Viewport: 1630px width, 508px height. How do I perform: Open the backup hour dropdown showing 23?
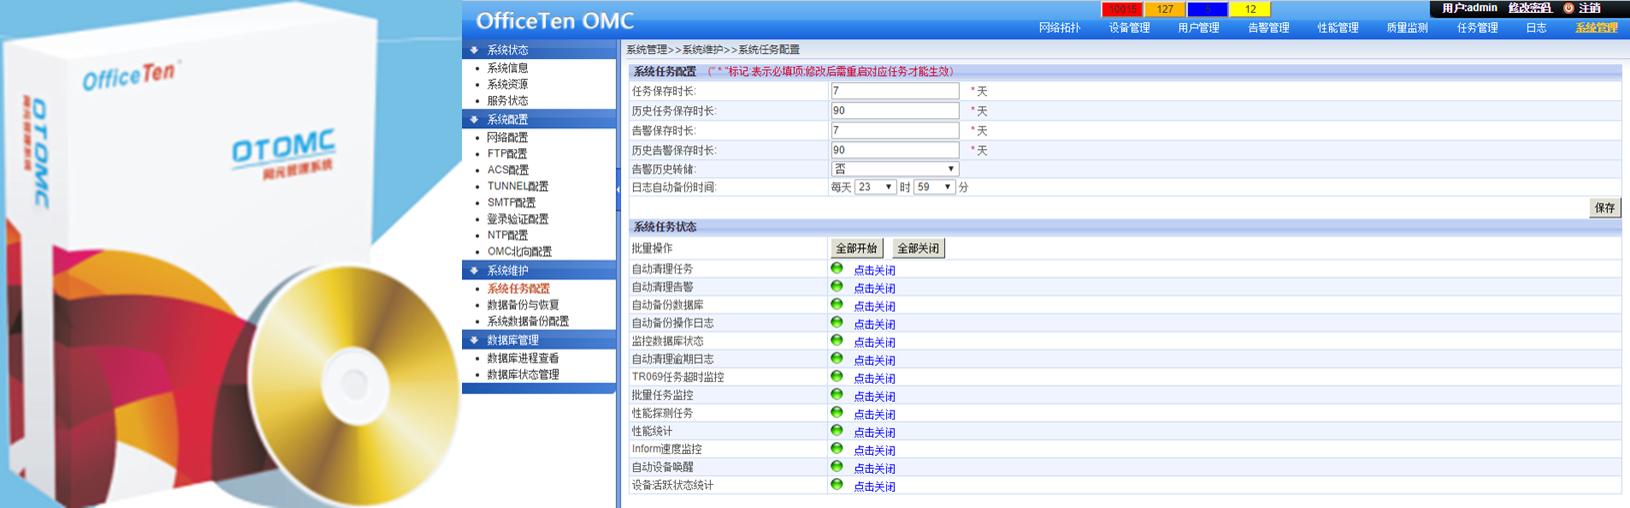click(874, 187)
